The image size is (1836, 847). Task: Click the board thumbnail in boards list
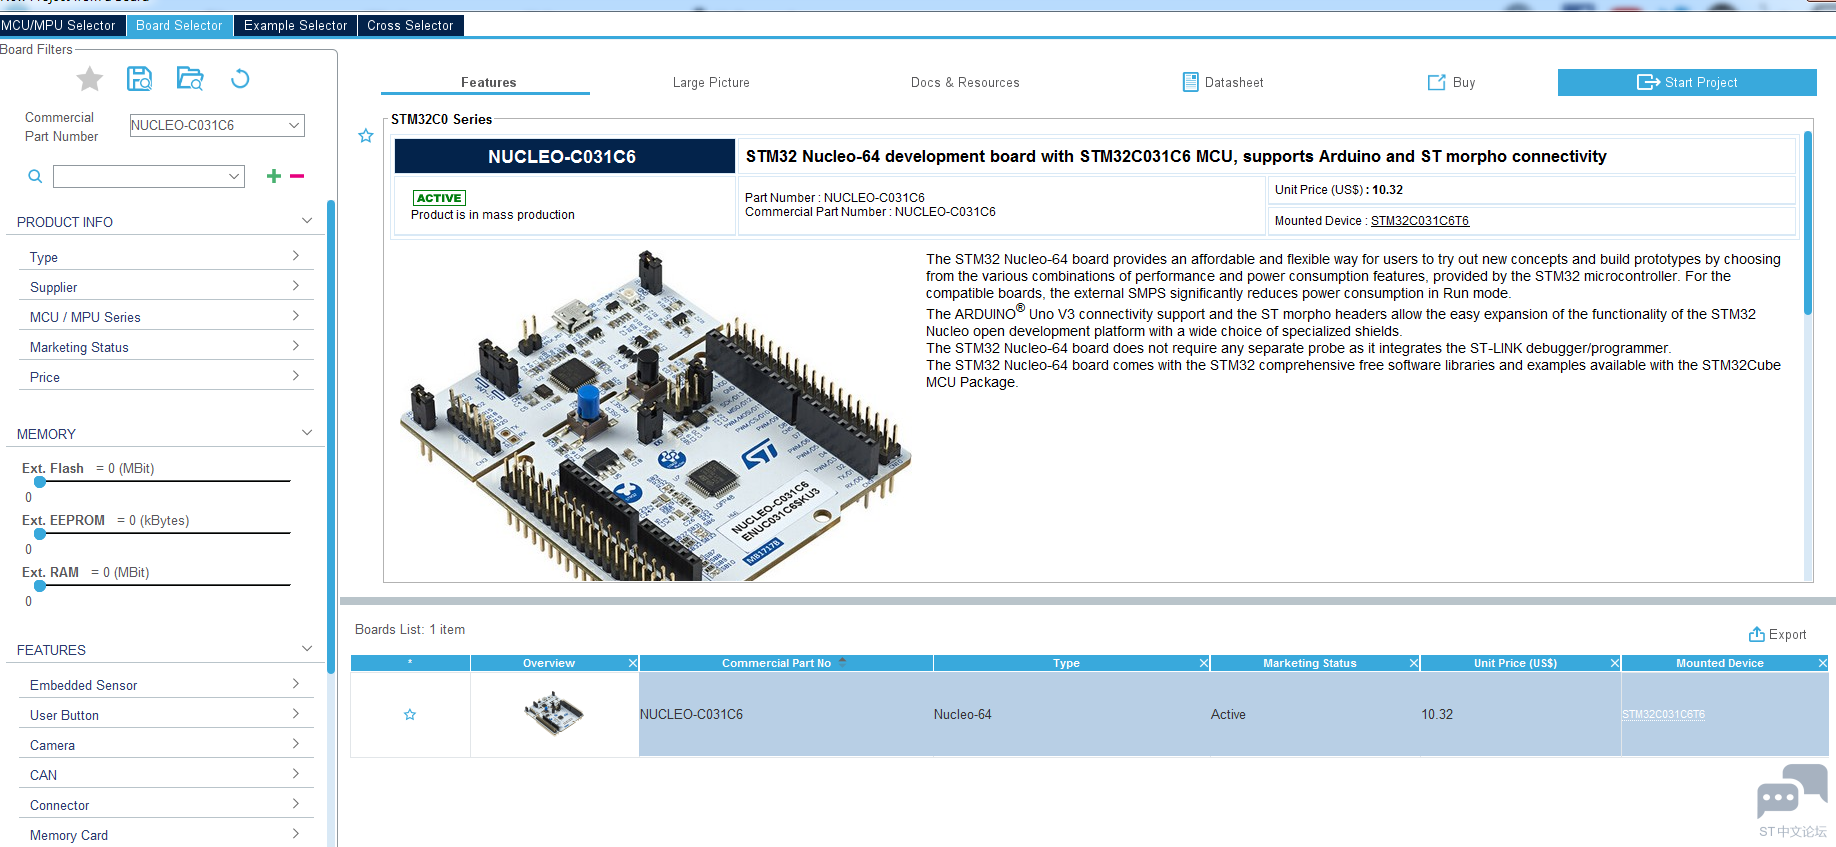(554, 714)
